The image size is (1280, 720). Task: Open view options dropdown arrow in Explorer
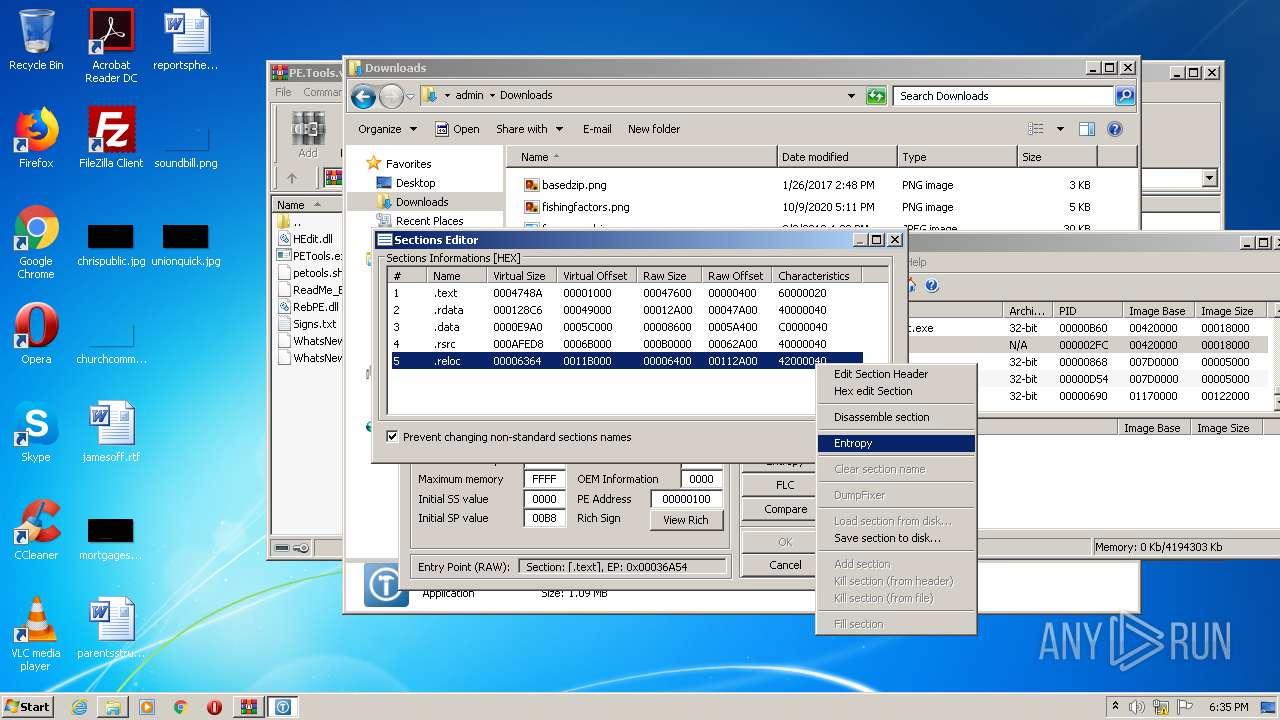click(1060, 129)
